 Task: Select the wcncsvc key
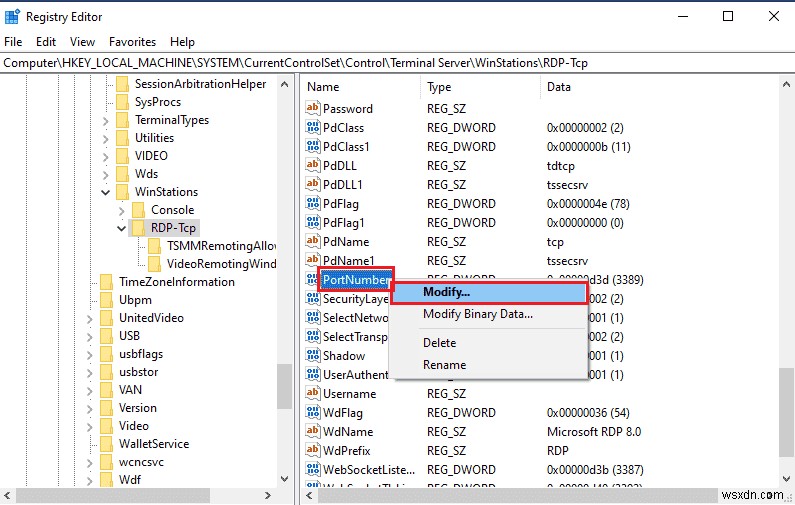pyautogui.click(x=141, y=462)
